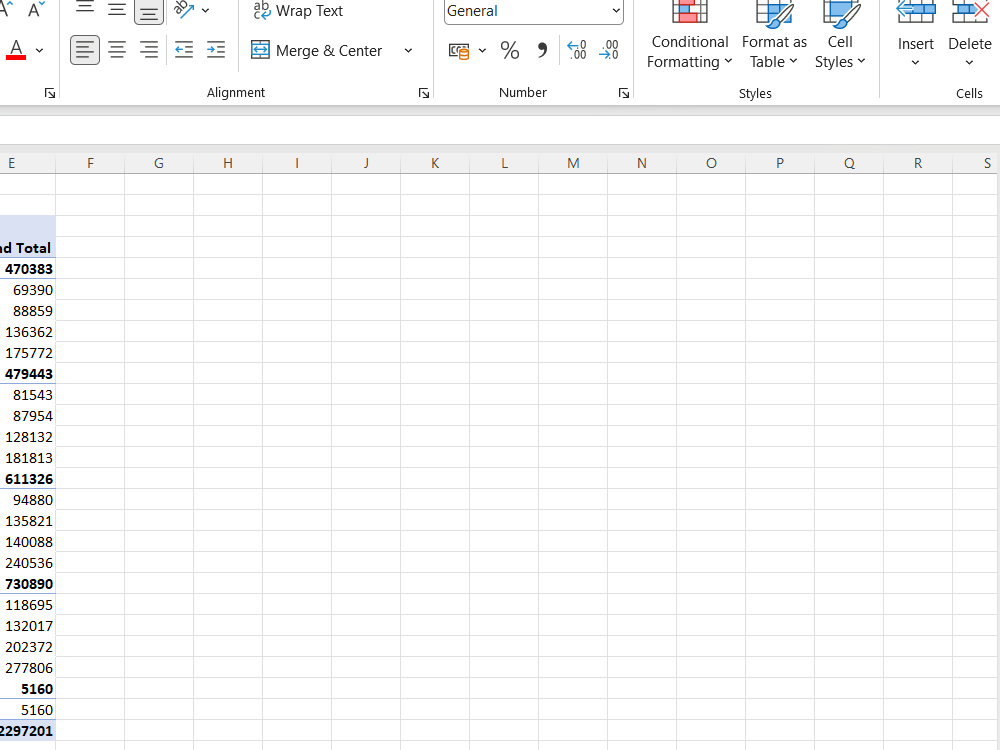Expand the Delete dropdown arrow
The image size is (1000, 750).
click(x=969, y=62)
